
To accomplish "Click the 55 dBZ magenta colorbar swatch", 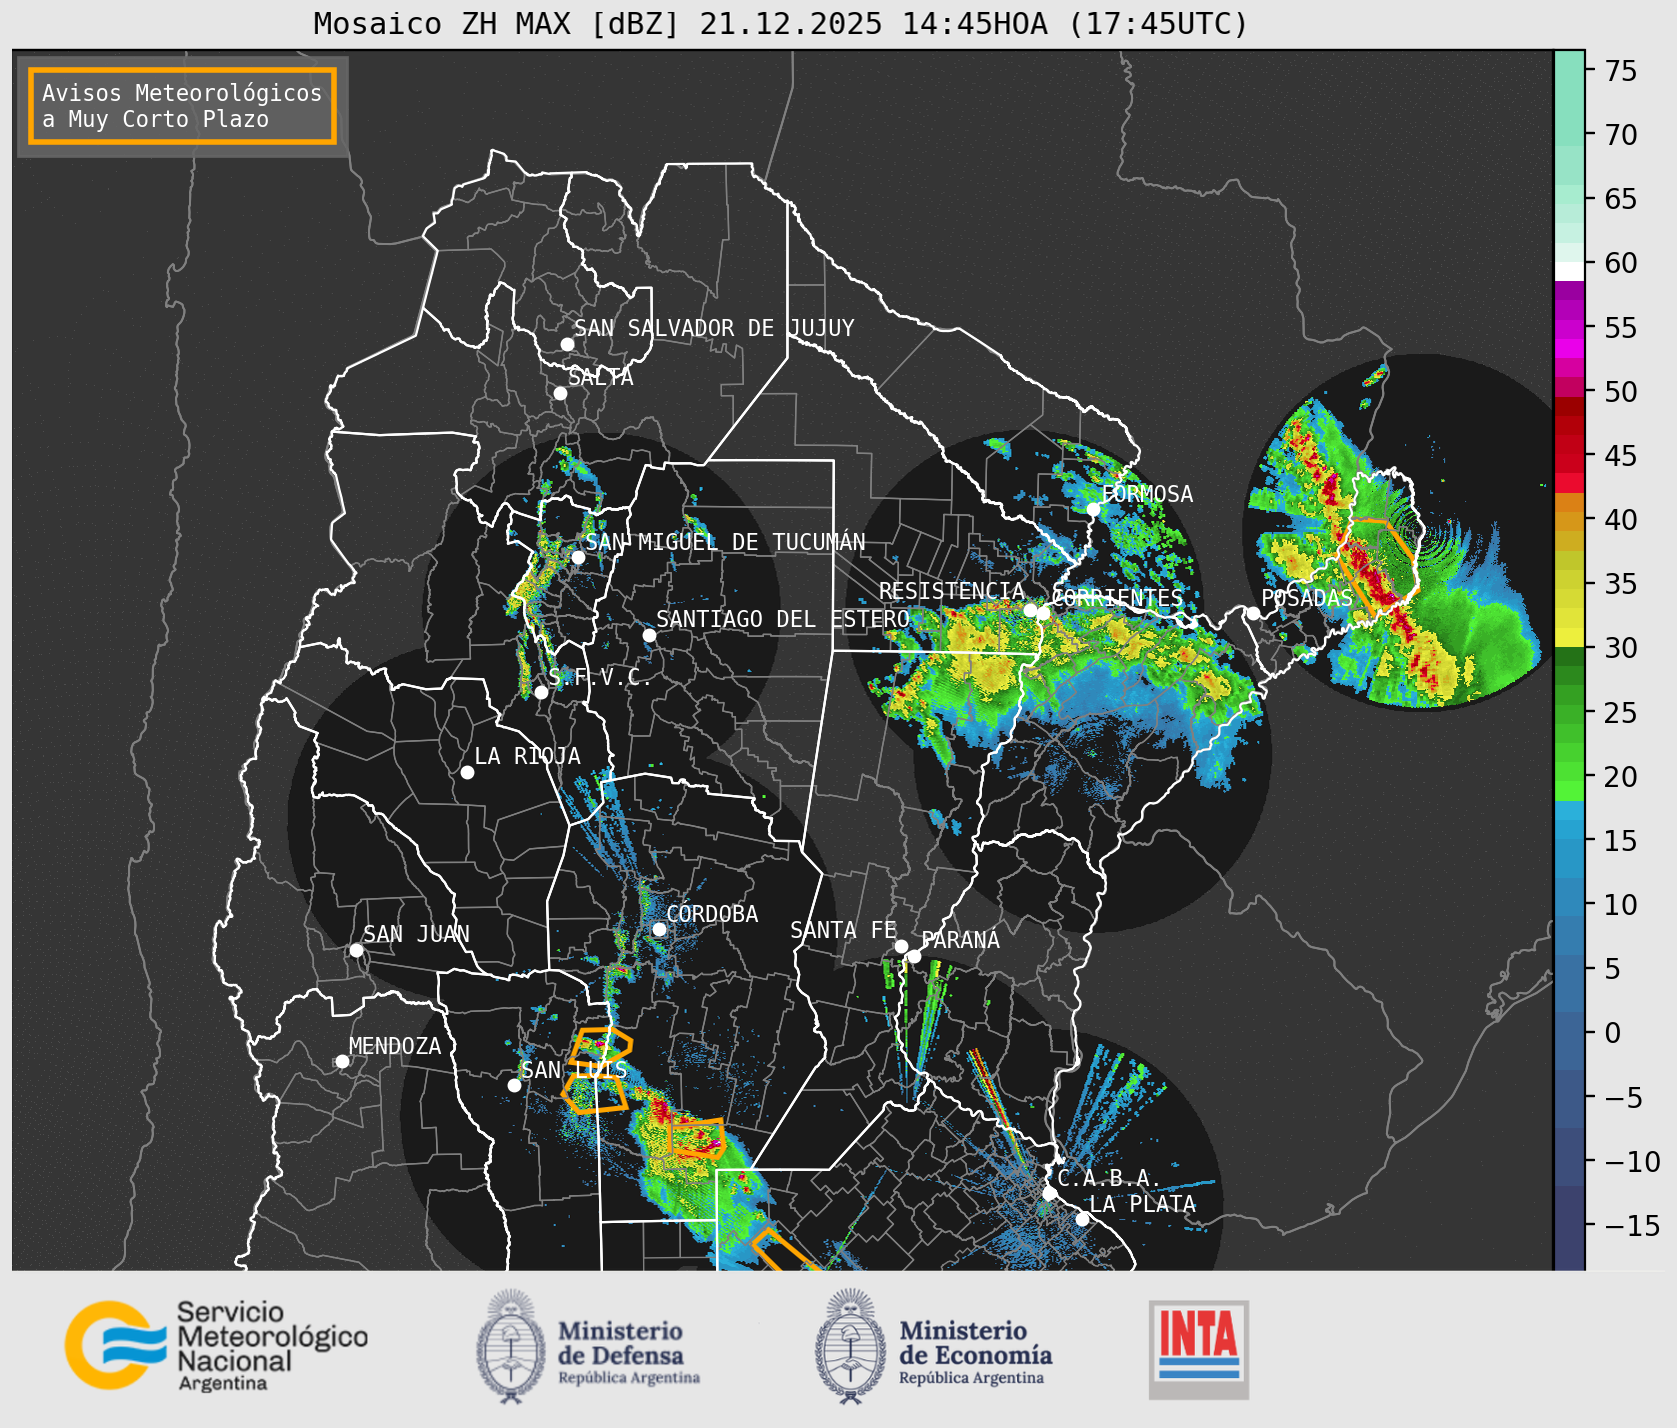I will (x=1569, y=327).
